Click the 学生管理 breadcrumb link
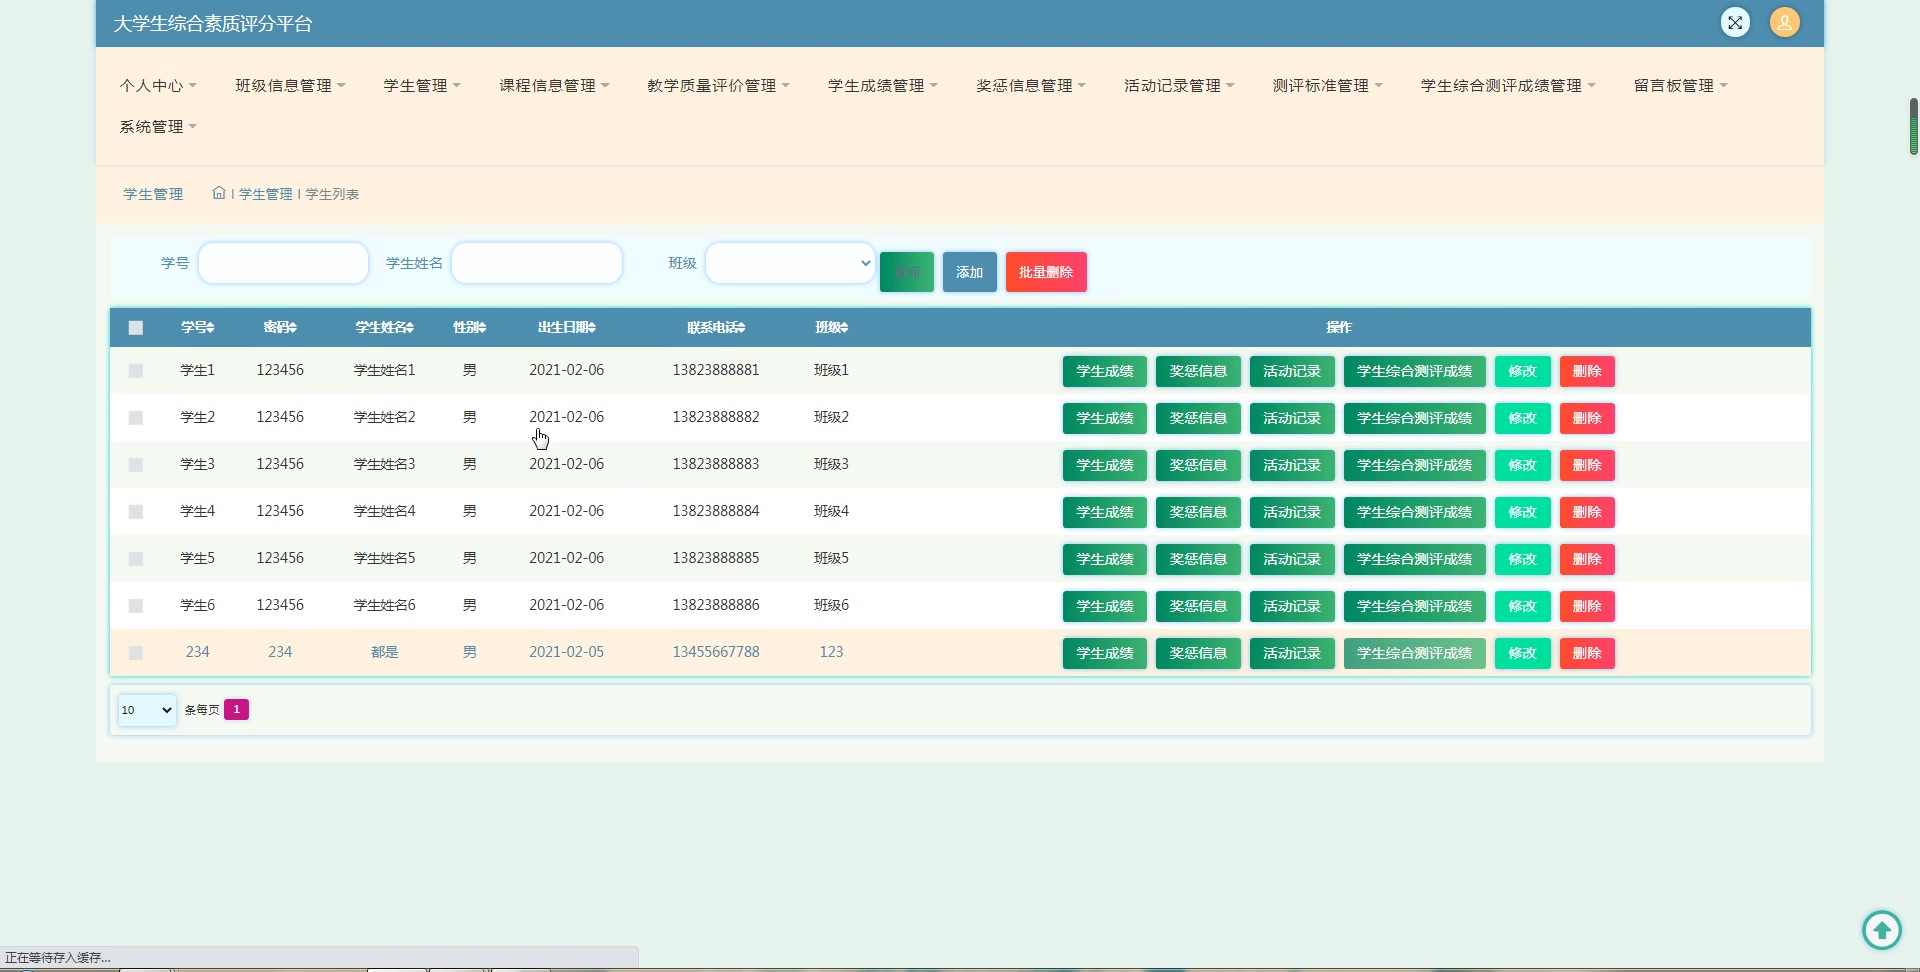Image resolution: width=1920 pixels, height=972 pixels. click(x=266, y=194)
